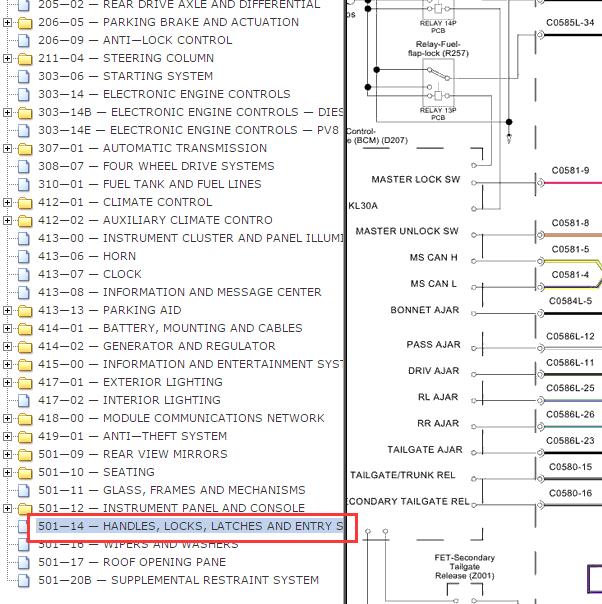The width and height of the screenshot is (602, 604).
Task: Click the TAILGATE AJAR signal label
Action: (x=424, y=450)
